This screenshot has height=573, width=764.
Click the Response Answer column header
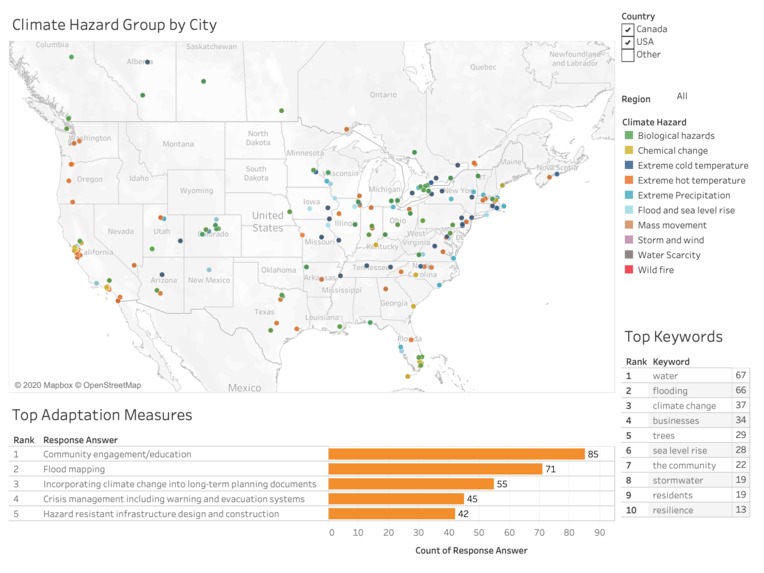[x=80, y=440]
